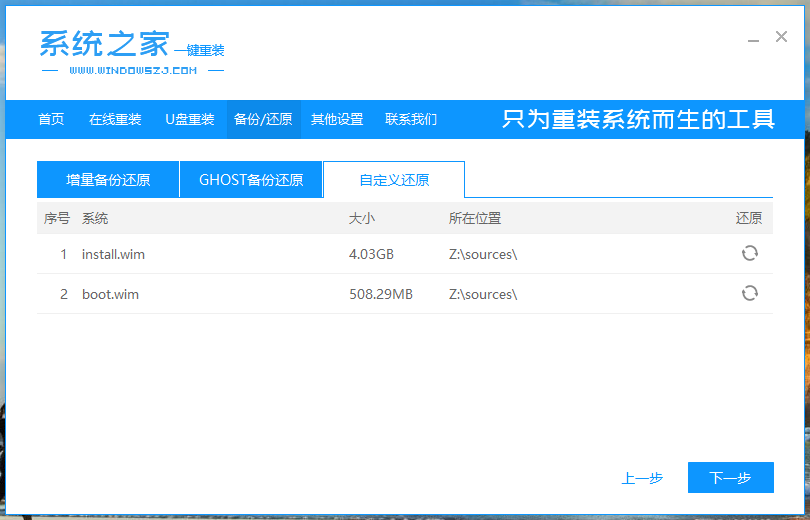Click restore icon for install.wim
This screenshot has width=810, height=520.
point(749,254)
